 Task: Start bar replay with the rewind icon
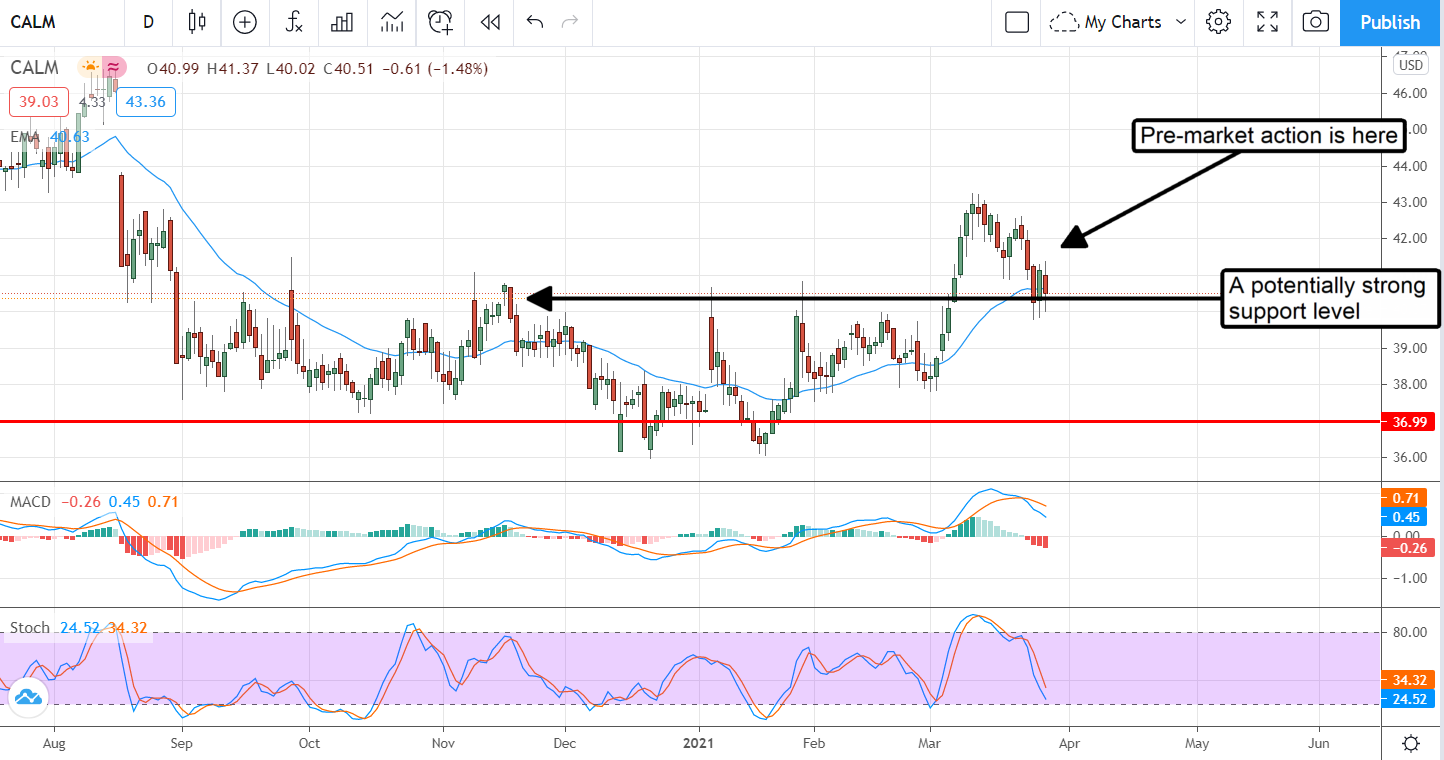click(x=489, y=22)
